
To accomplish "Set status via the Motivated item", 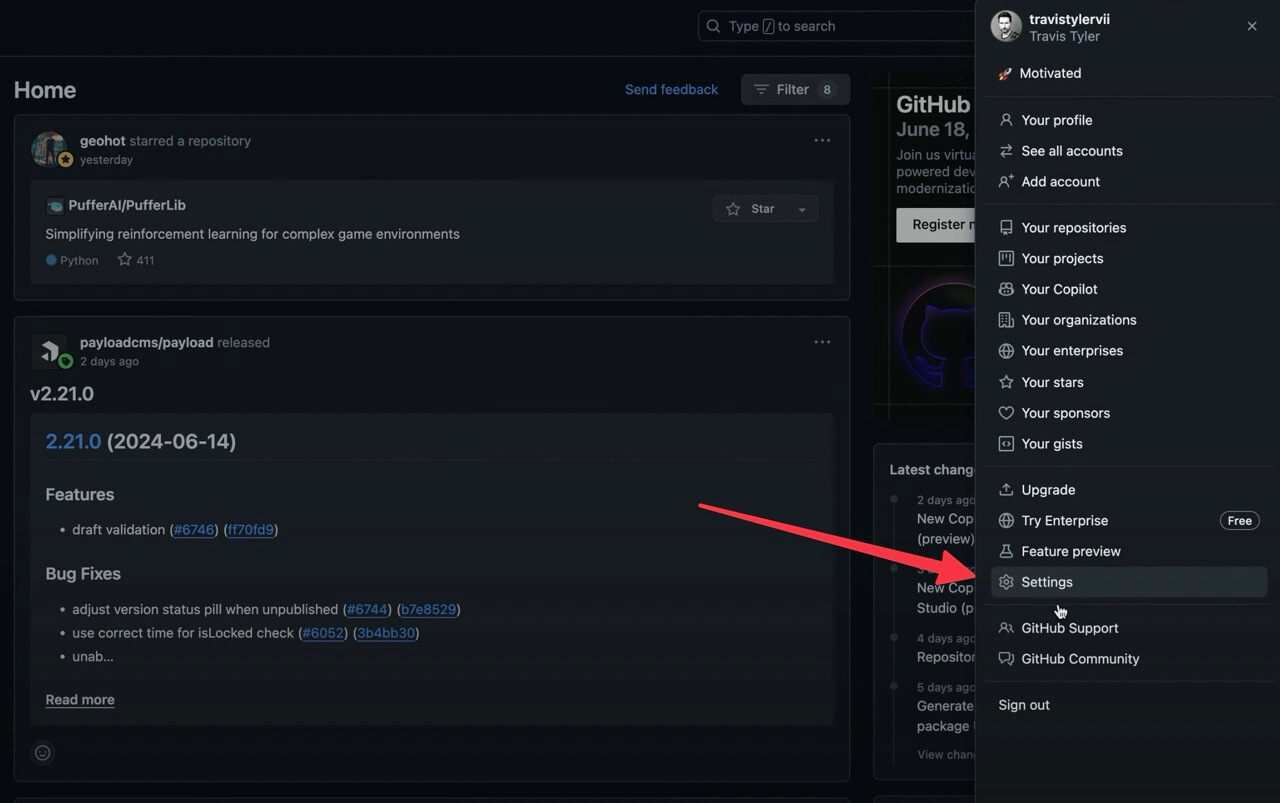I will click(x=1049, y=73).
